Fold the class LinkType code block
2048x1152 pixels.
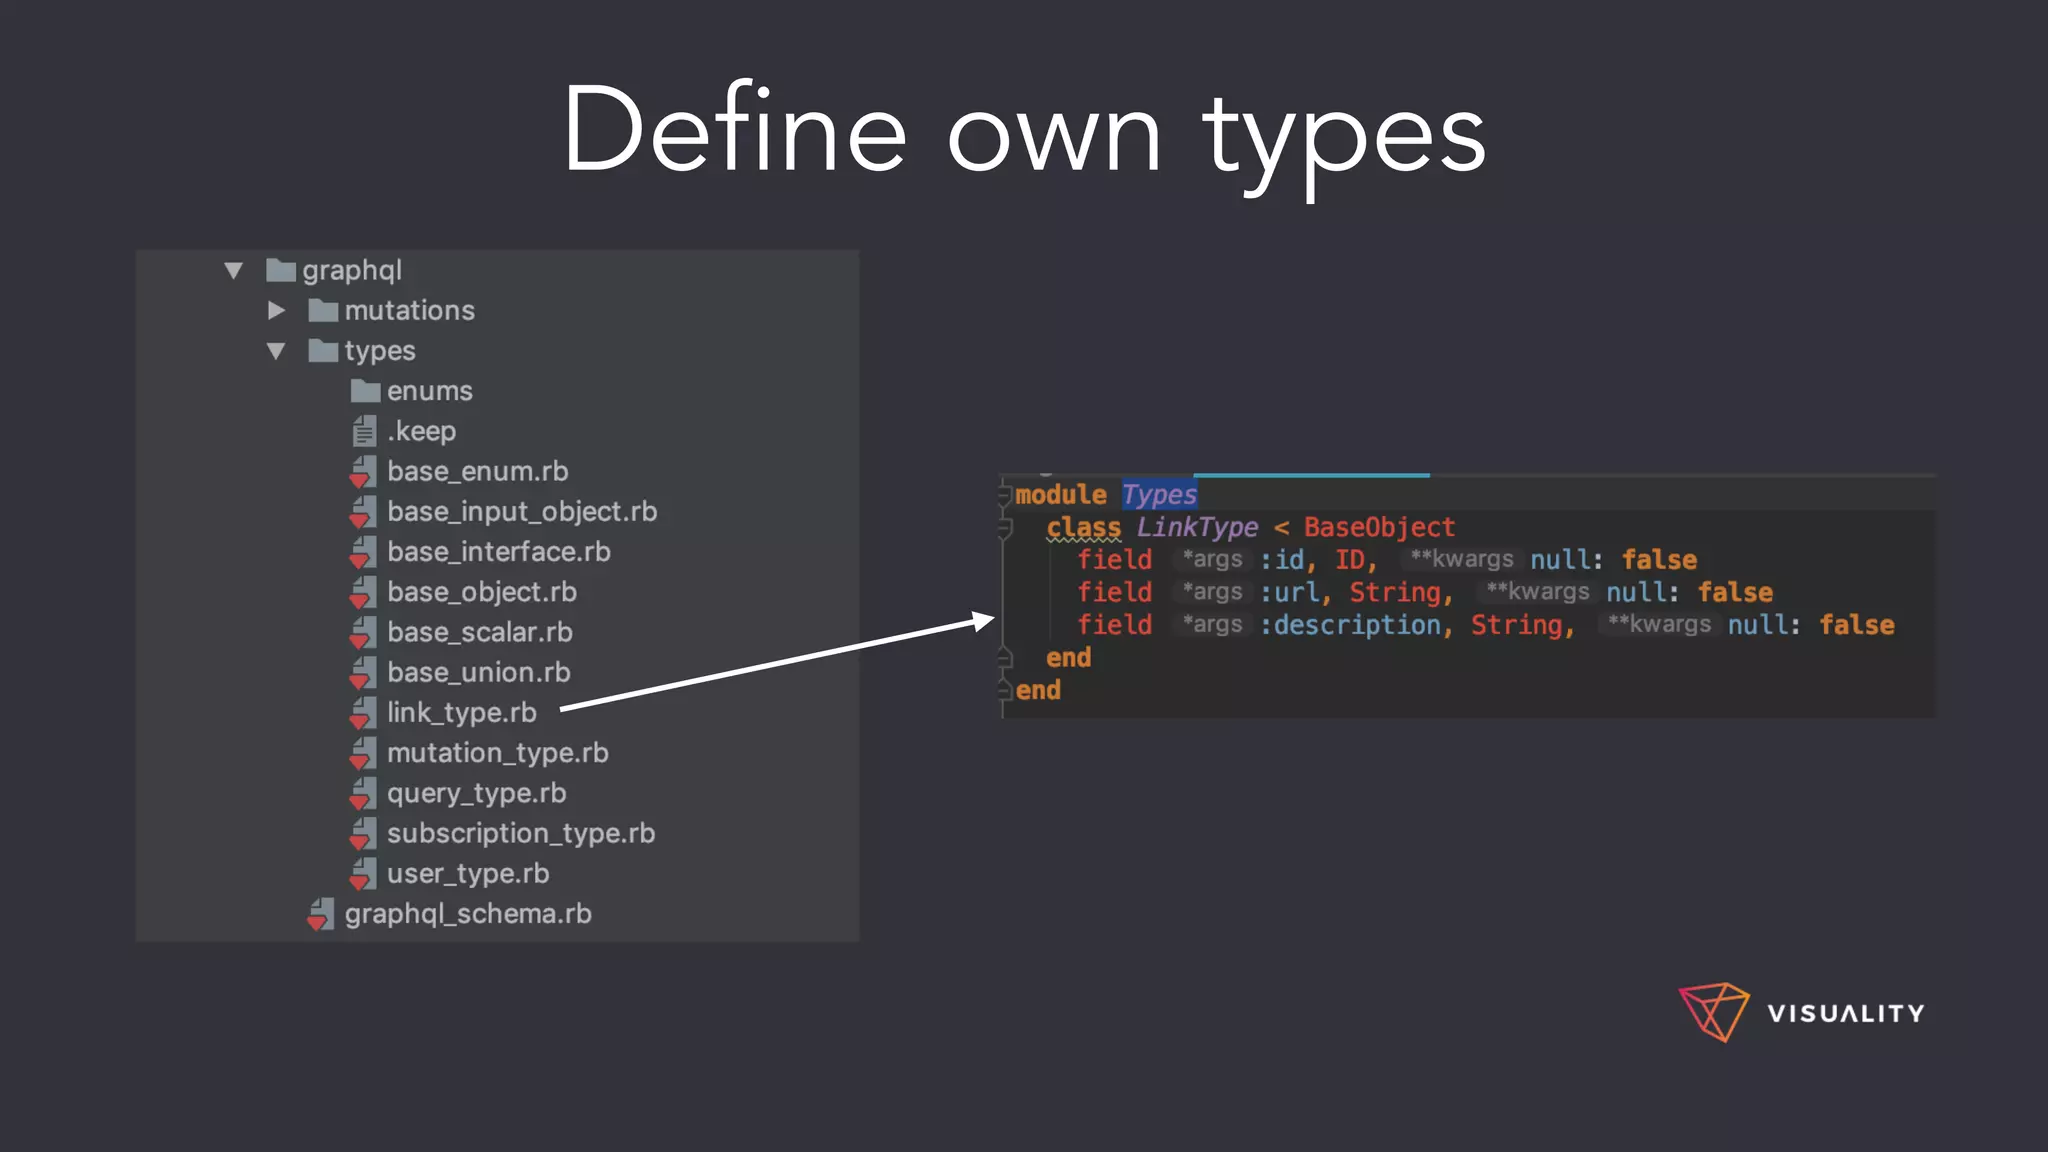click(x=1005, y=527)
